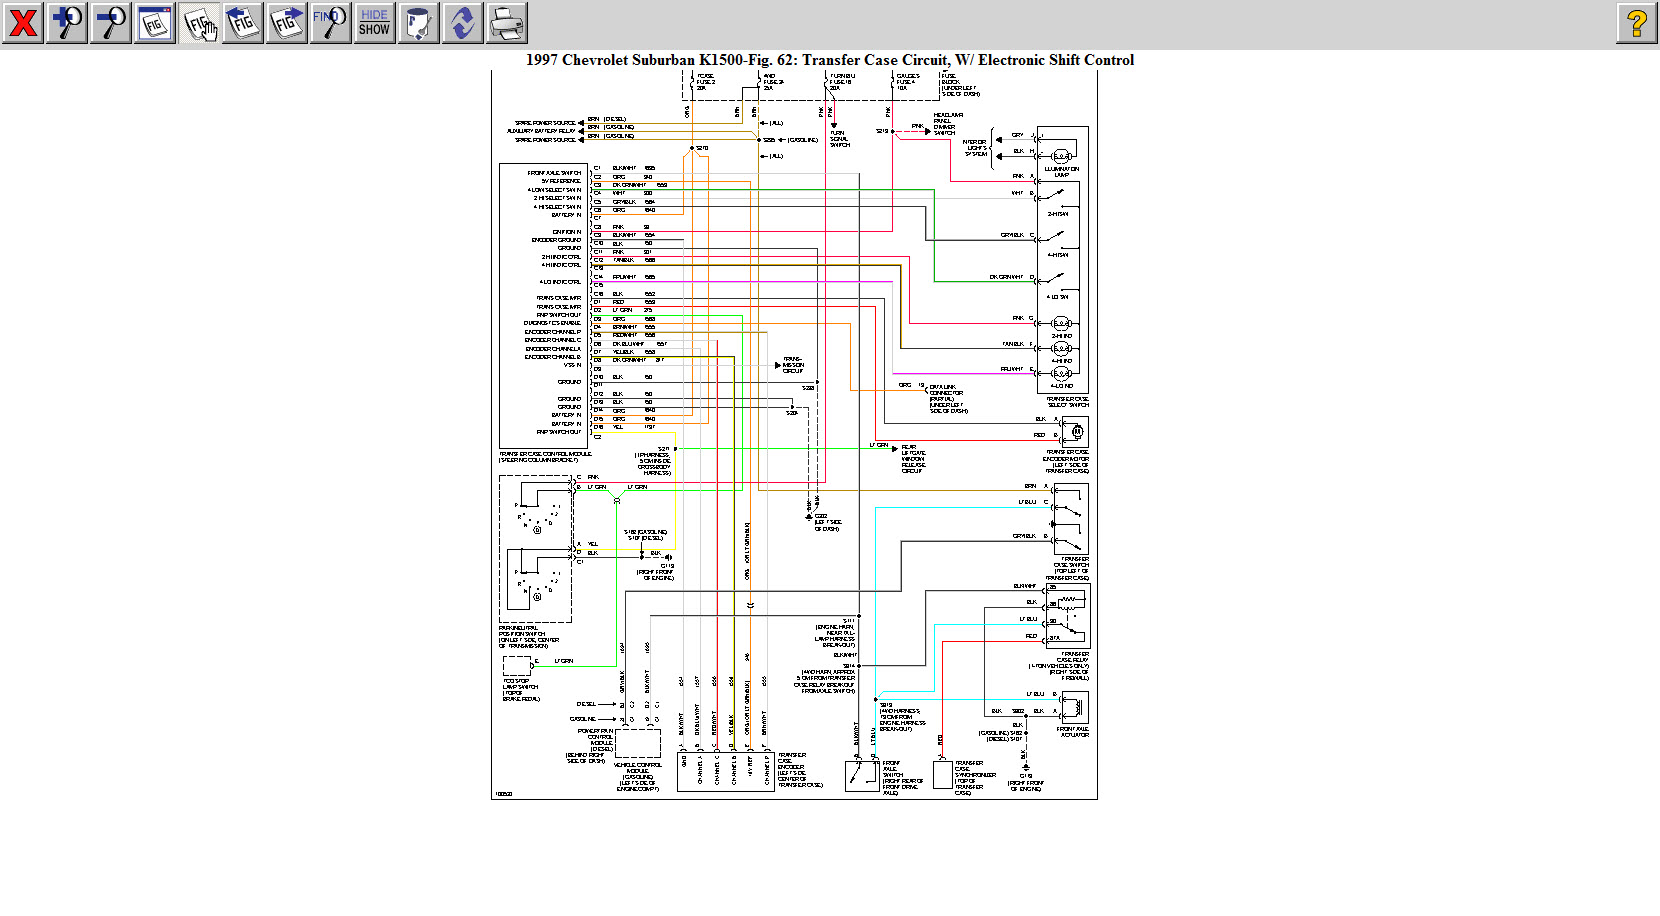
Task: Click the red X close figure icon
Action: (x=23, y=23)
